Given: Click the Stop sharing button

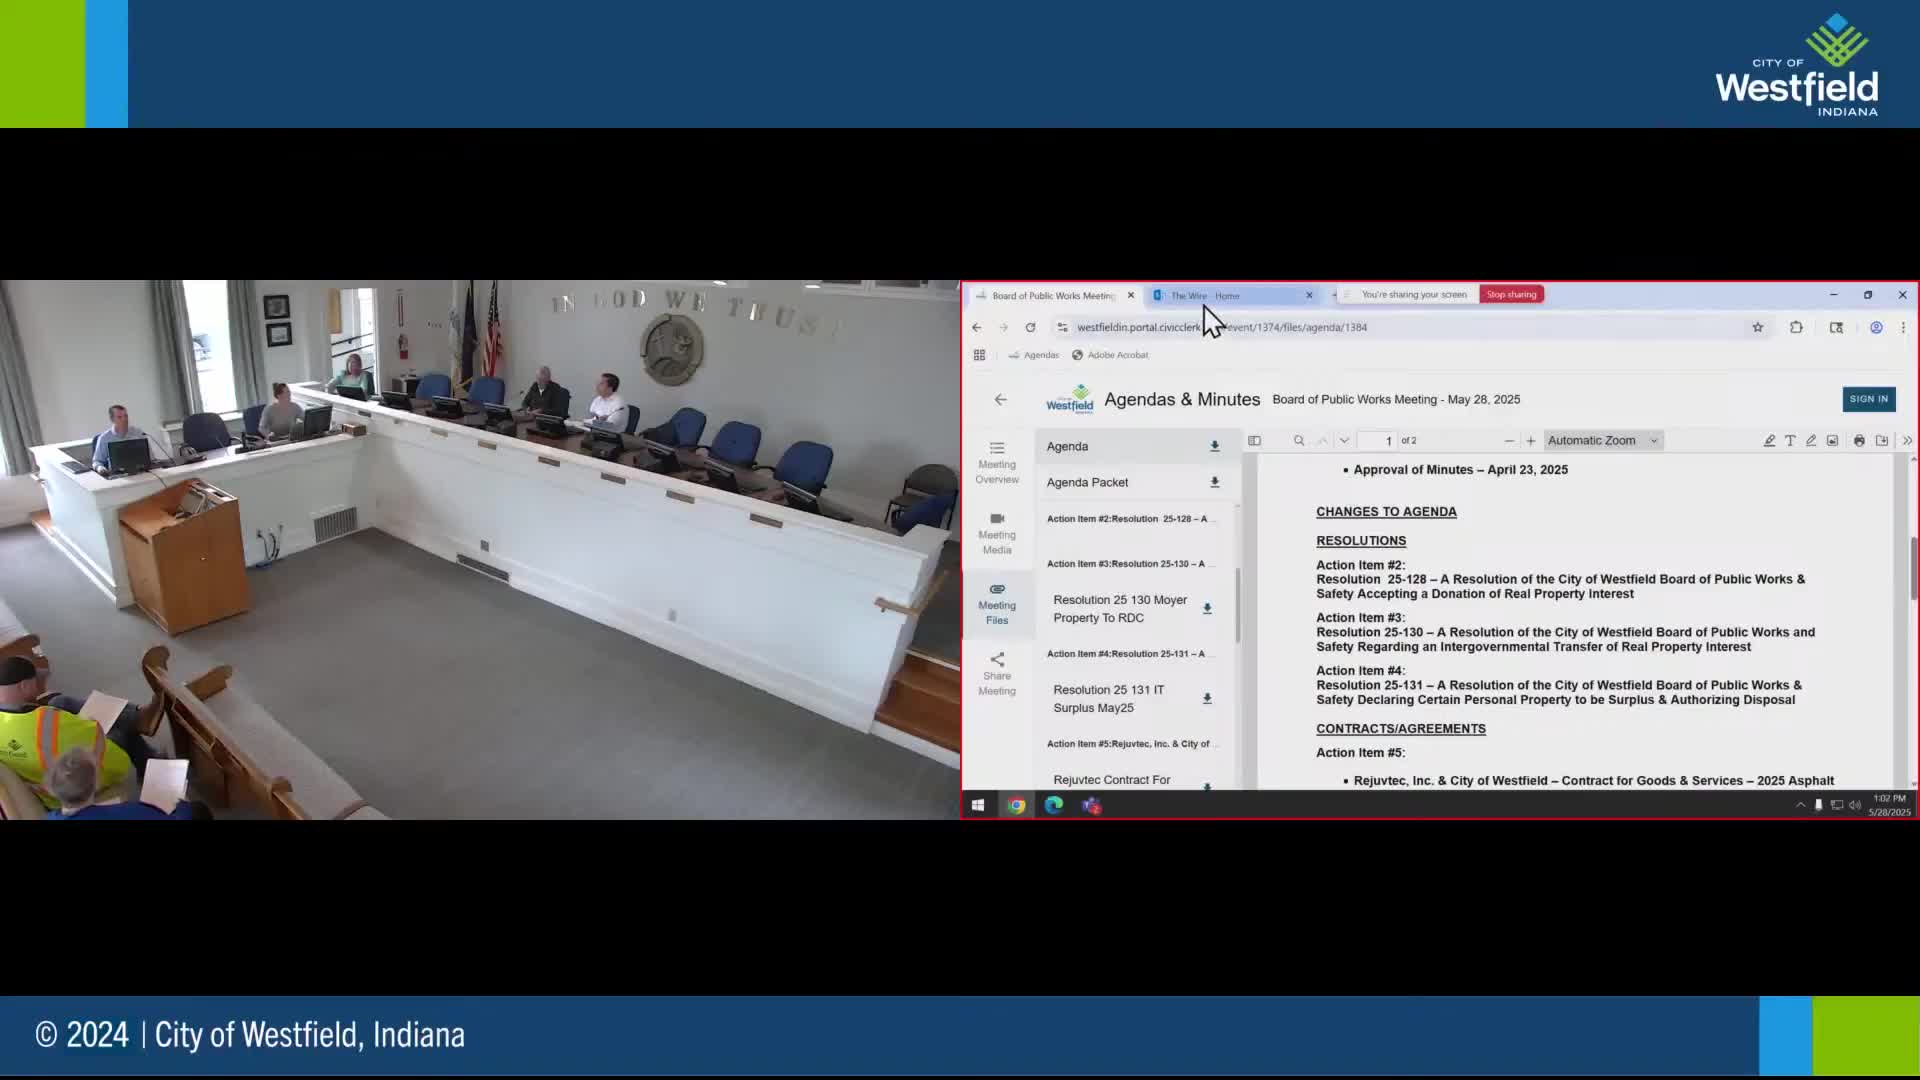Looking at the screenshot, I should point(1510,295).
